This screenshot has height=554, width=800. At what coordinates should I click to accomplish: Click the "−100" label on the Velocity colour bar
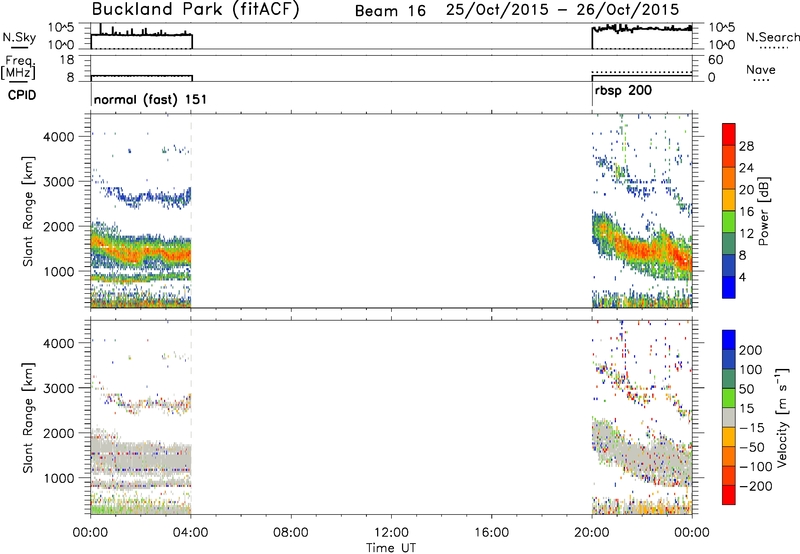(755, 467)
